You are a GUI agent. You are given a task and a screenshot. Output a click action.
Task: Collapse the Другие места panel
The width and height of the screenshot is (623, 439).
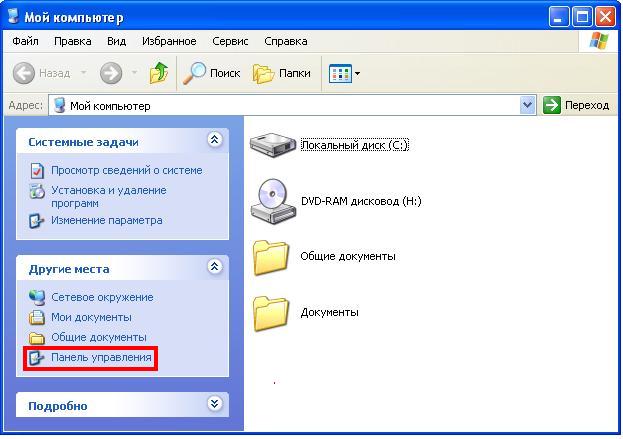point(215,267)
